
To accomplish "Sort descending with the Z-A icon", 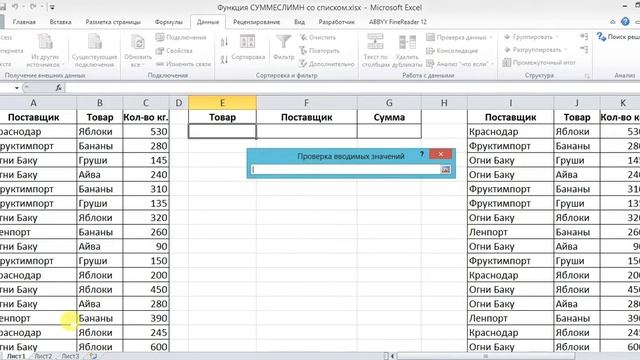I will (224, 60).
